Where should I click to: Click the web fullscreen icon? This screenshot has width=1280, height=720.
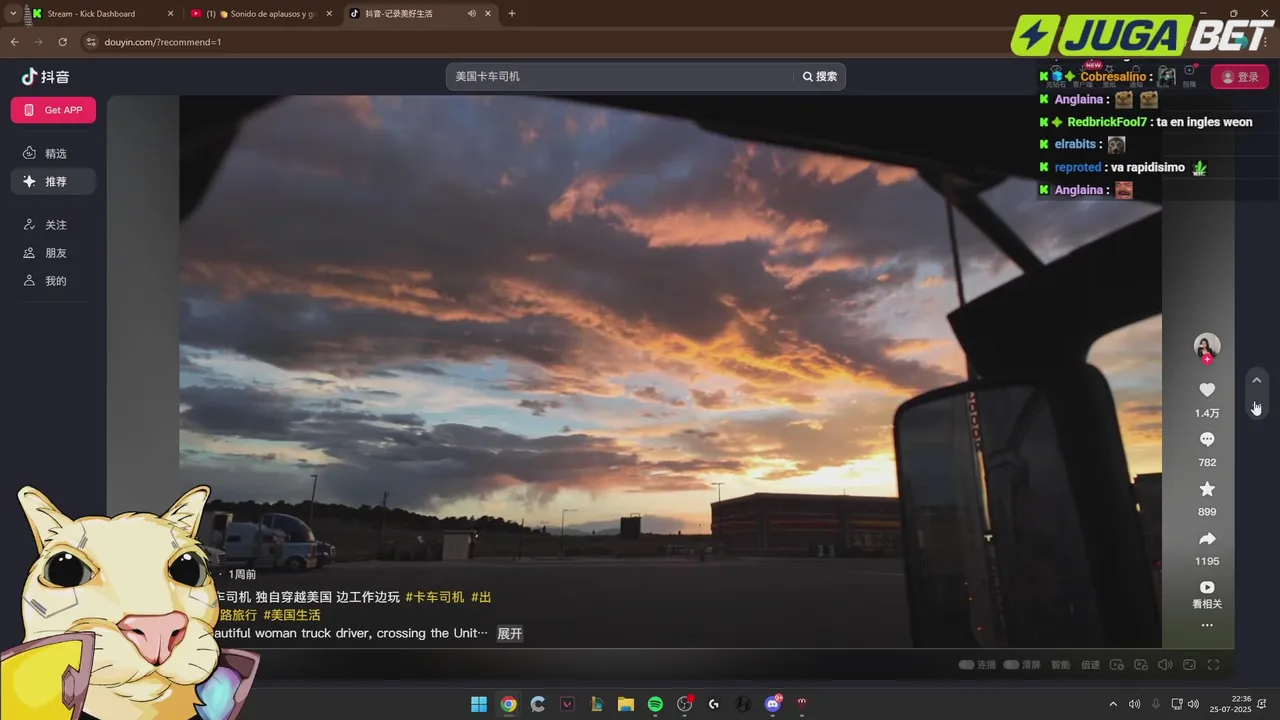click(x=1189, y=665)
